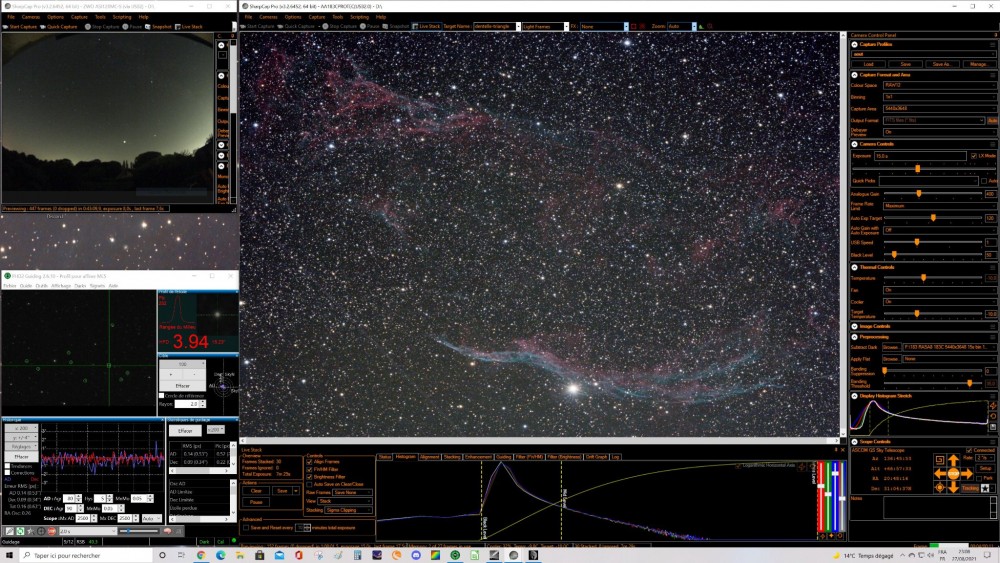Click the scope center stop button
Viewport: 1000px width, 563px height.
953,474
